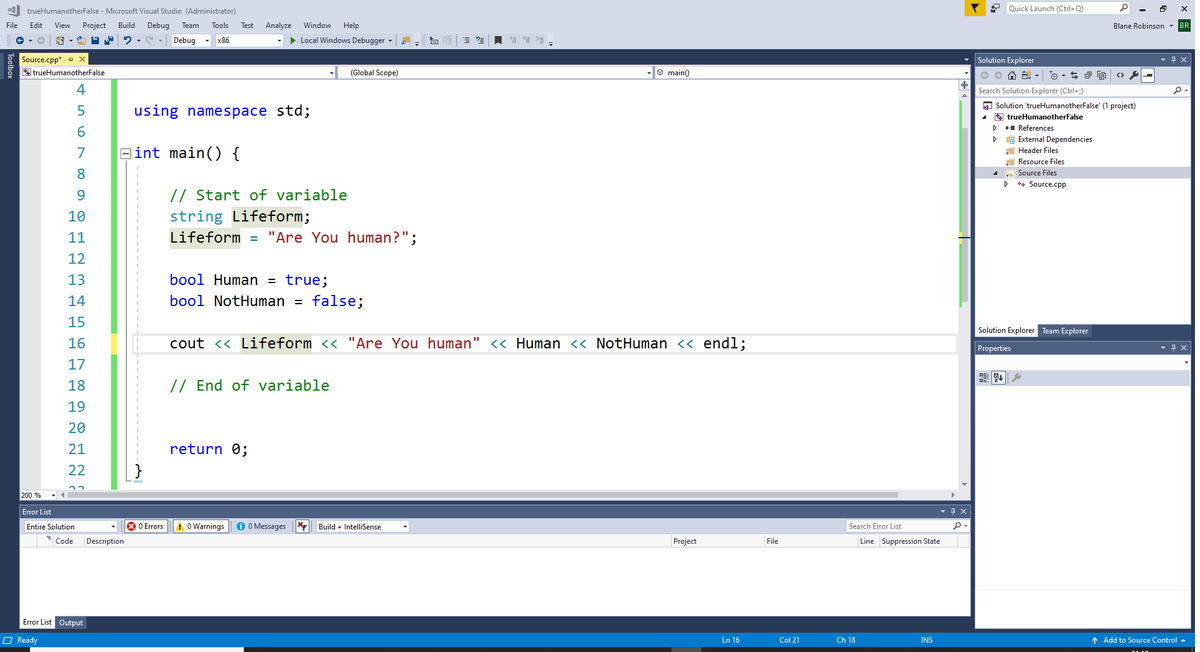Open the Tools menu

pyautogui.click(x=220, y=25)
